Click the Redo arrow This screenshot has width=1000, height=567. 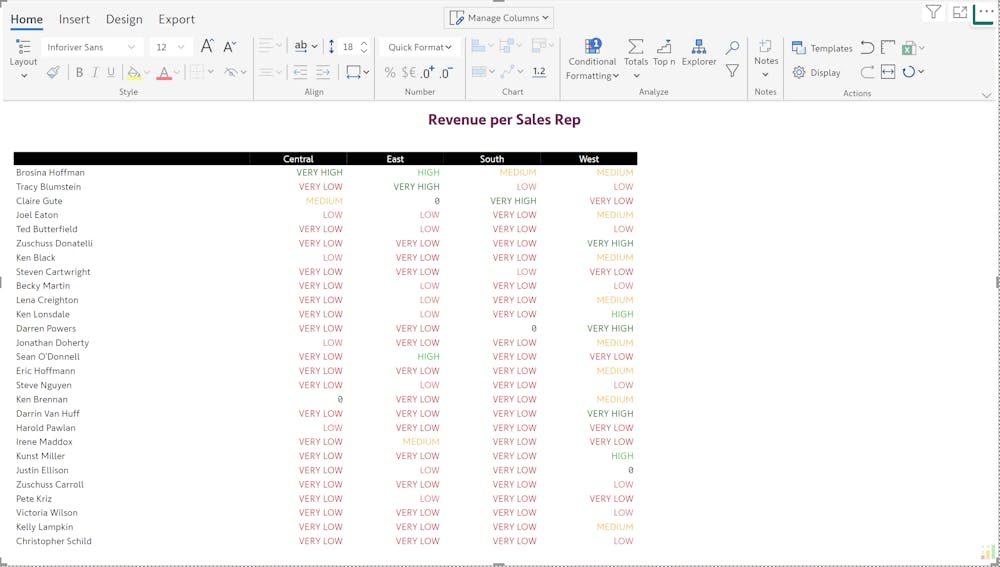coord(867,72)
